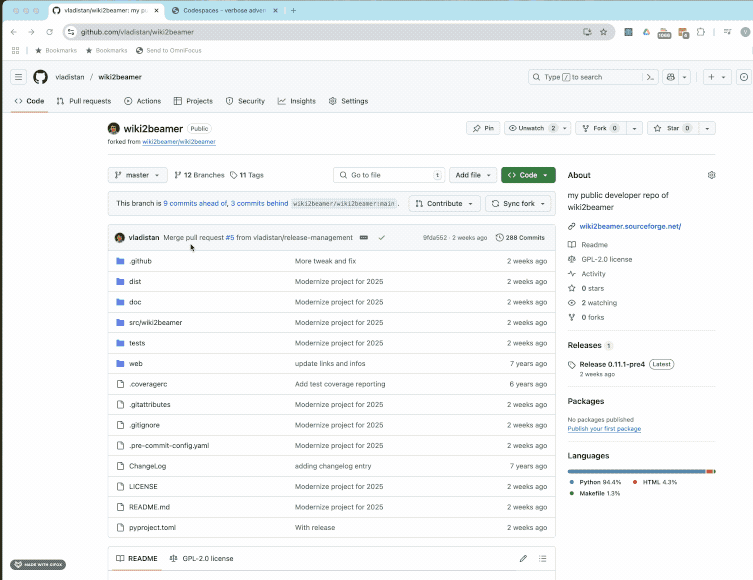The image size is (753, 580).
Task: Open the pyproject.toml file
Action: 152,528
